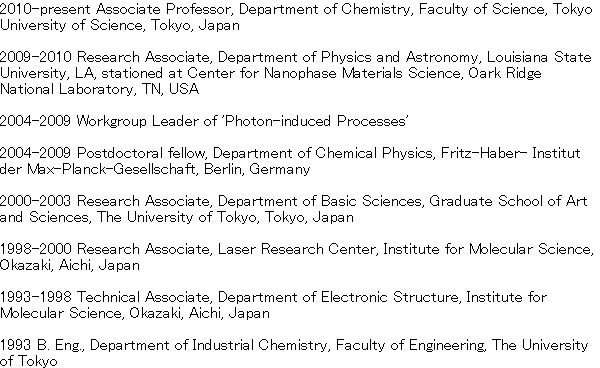Image resolution: width=600 pixels, height=368 pixels.
Task: Click the 'Photon-induced Processes' phrase
Action: click(315, 121)
